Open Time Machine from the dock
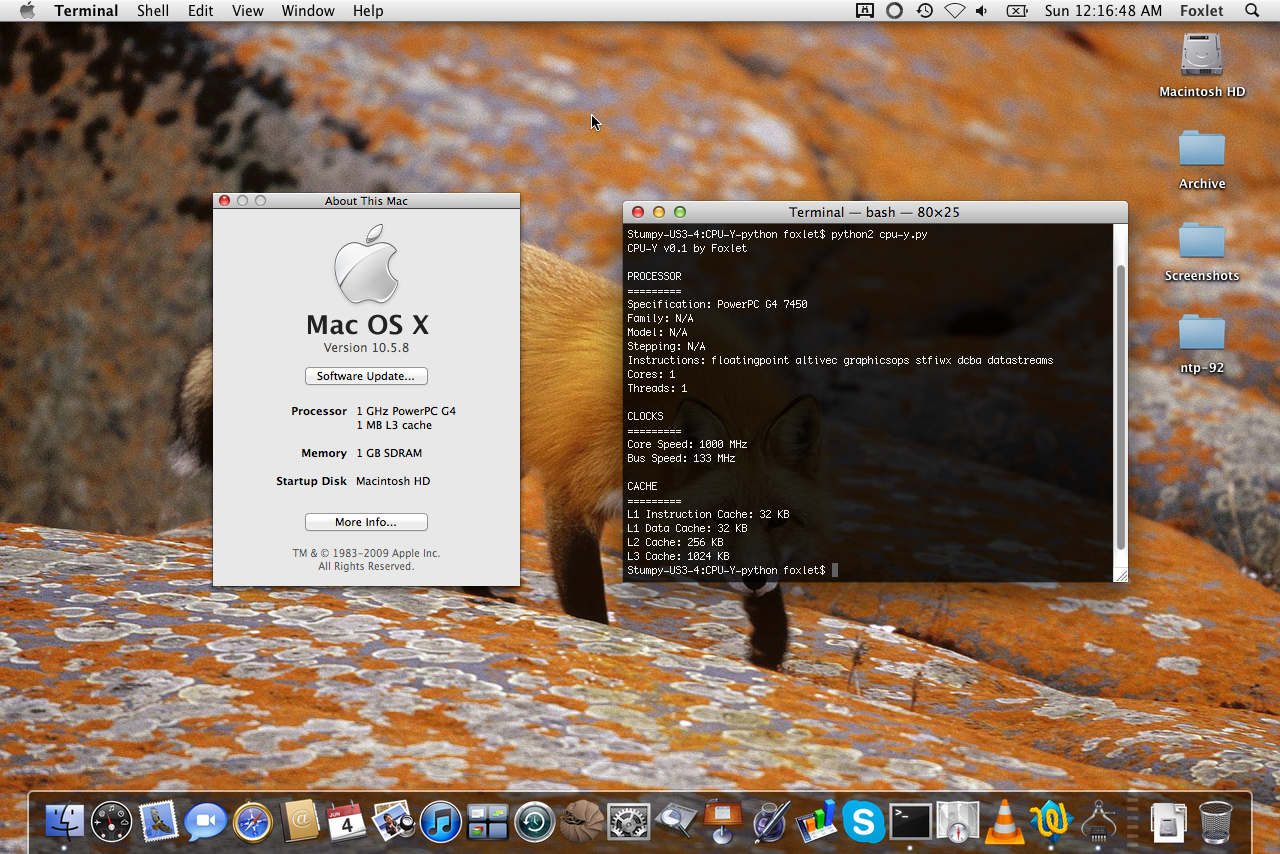 (x=534, y=822)
